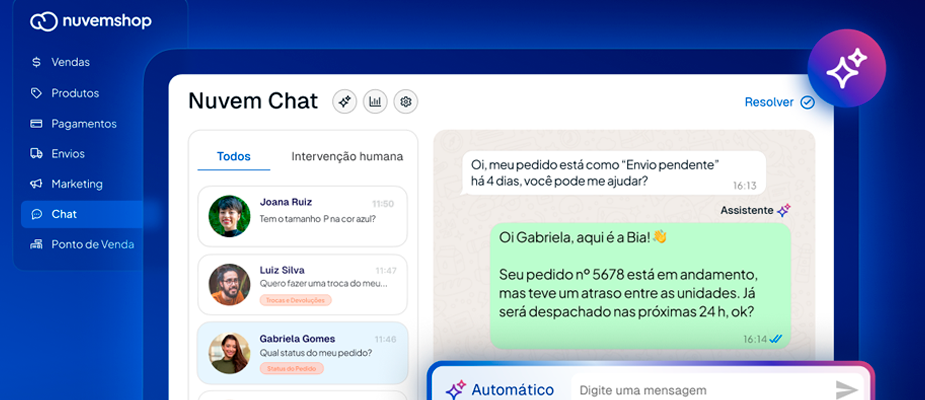Click Gabriela Gomes avatar
The width and height of the screenshot is (925, 400).
pos(229,353)
